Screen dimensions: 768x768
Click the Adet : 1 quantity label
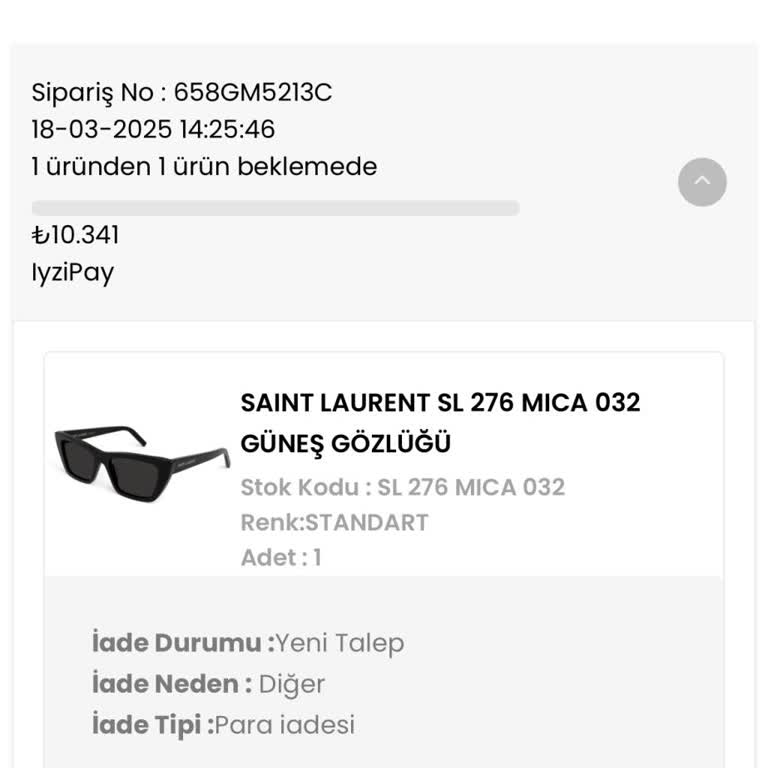pyautogui.click(x=281, y=557)
